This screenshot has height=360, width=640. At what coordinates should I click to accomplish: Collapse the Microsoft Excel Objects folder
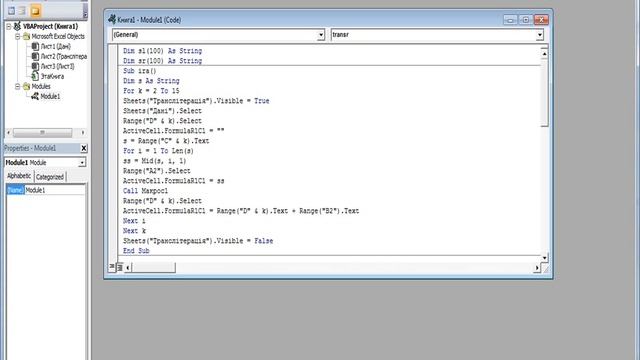tap(18, 36)
